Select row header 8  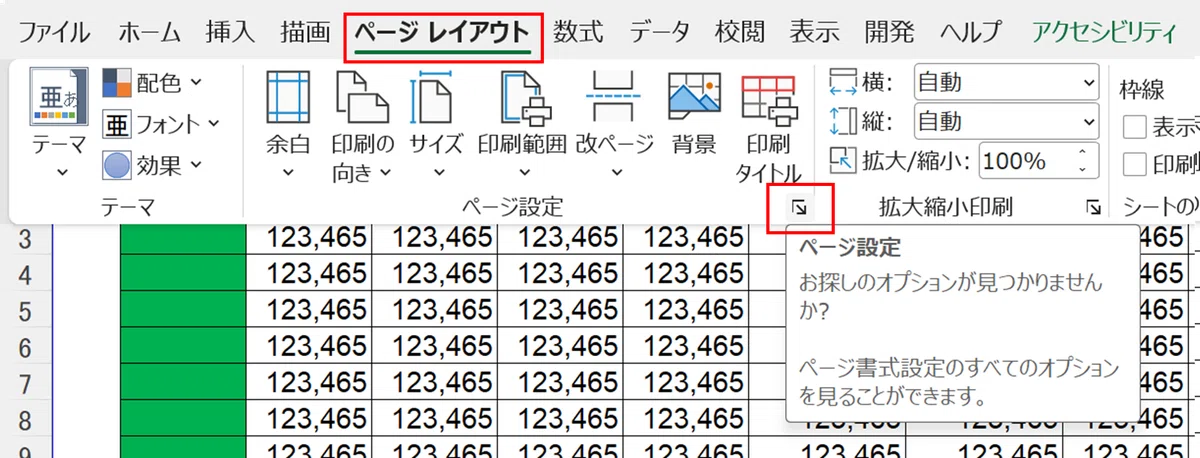[x=26, y=419]
